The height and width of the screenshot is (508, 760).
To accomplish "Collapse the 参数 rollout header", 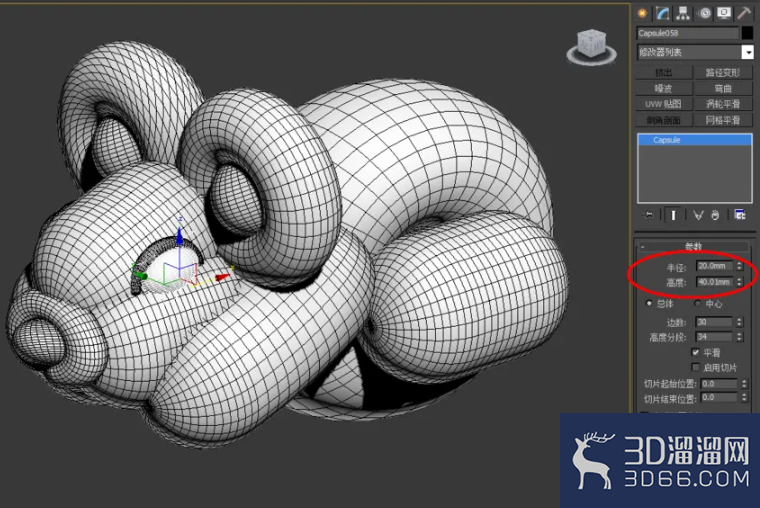I will (x=694, y=247).
